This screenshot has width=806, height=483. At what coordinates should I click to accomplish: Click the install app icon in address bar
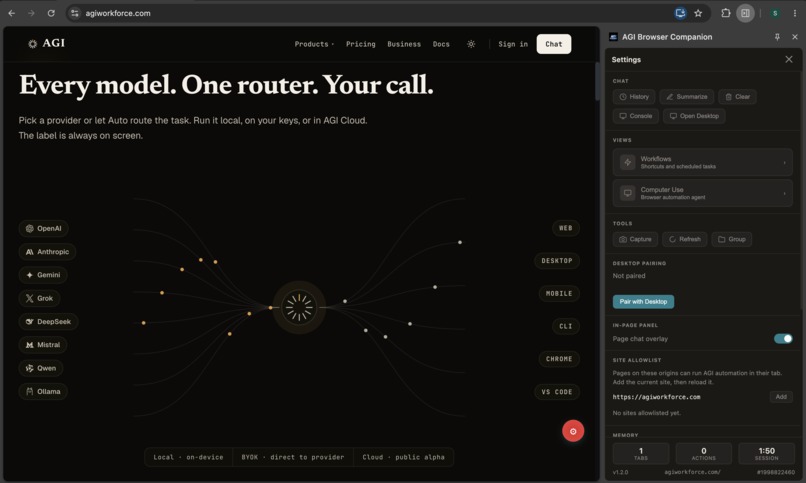pos(680,13)
